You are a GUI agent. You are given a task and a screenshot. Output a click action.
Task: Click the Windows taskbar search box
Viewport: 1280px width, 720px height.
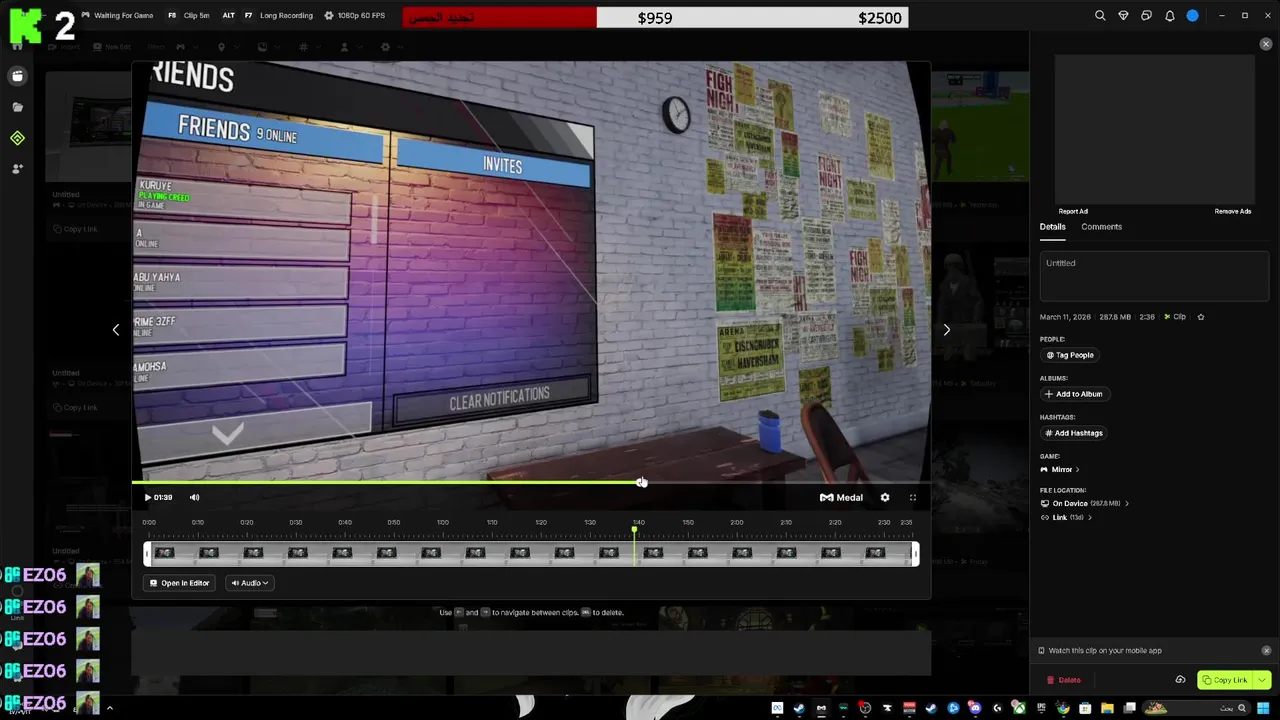(1195, 708)
